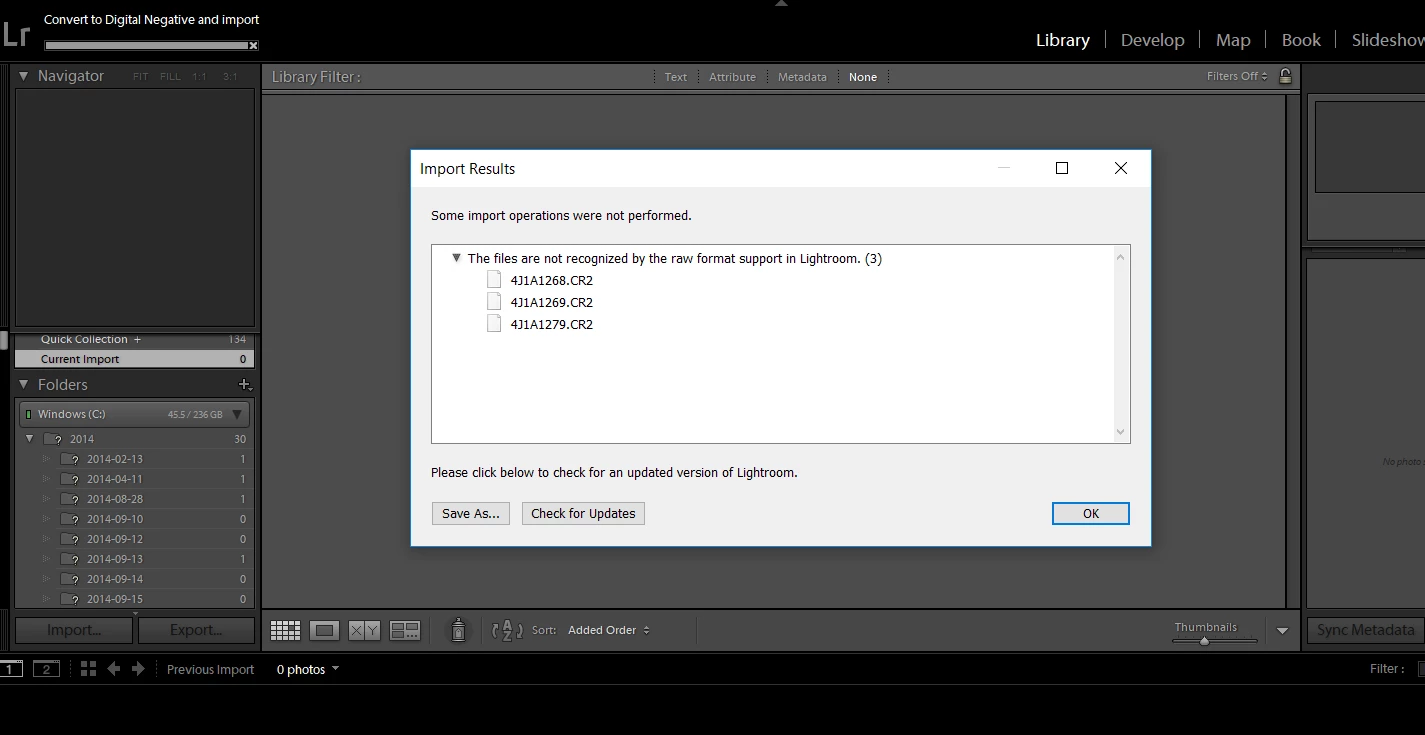Click the Lightroom Lr logo
The width and height of the screenshot is (1425, 735).
pyautogui.click(x=16, y=35)
